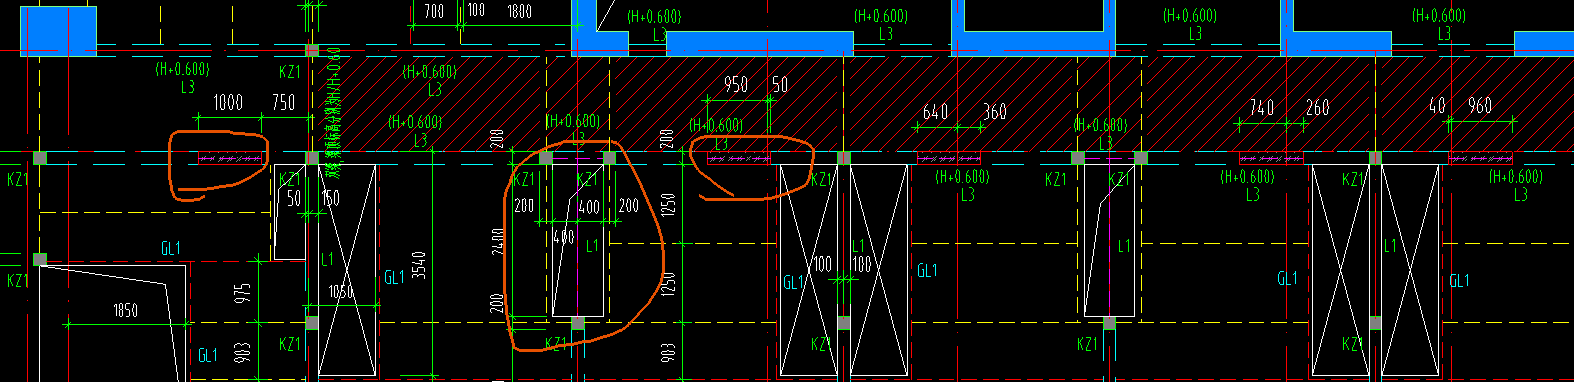The width and height of the screenshot is (1574, 382).
Task: Click the leftmost orange revision circle outline
Action: point(219,164)
